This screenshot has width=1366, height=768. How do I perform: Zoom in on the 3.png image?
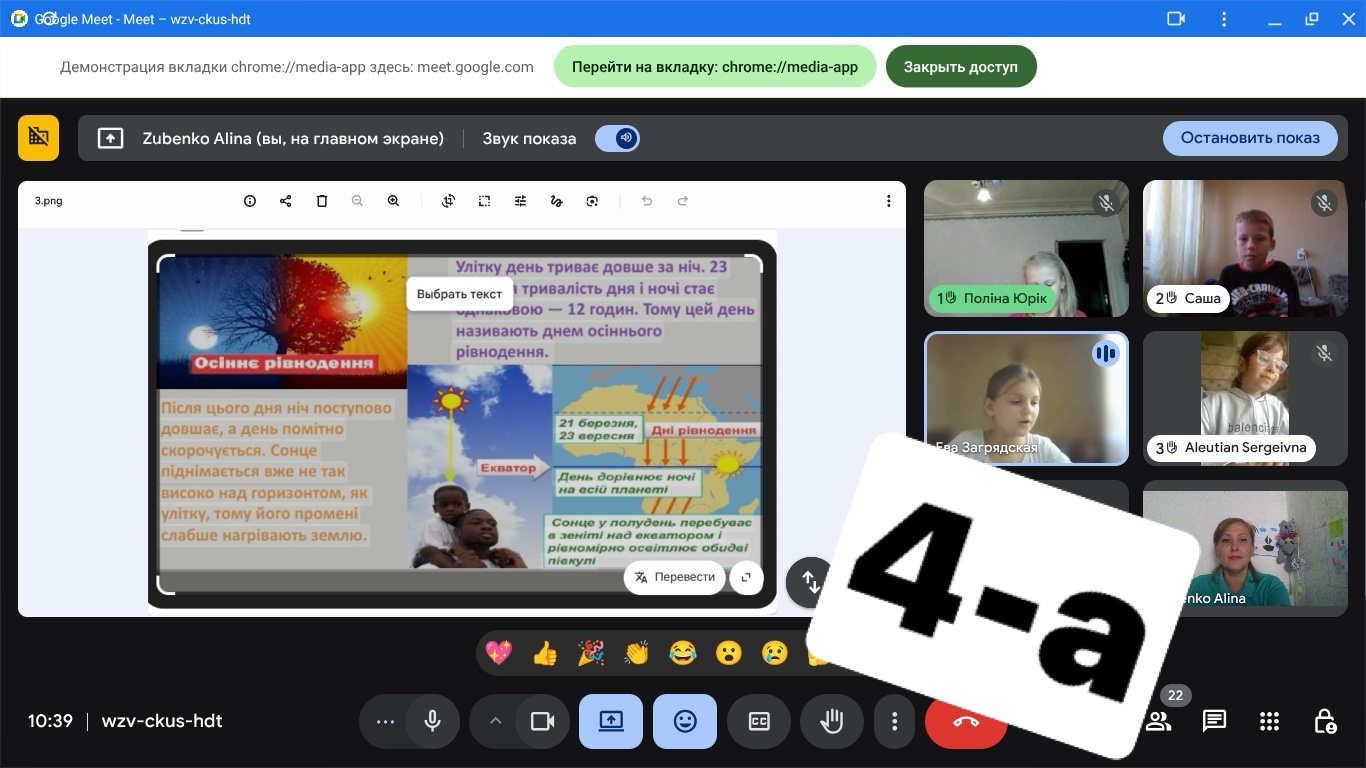394,201
